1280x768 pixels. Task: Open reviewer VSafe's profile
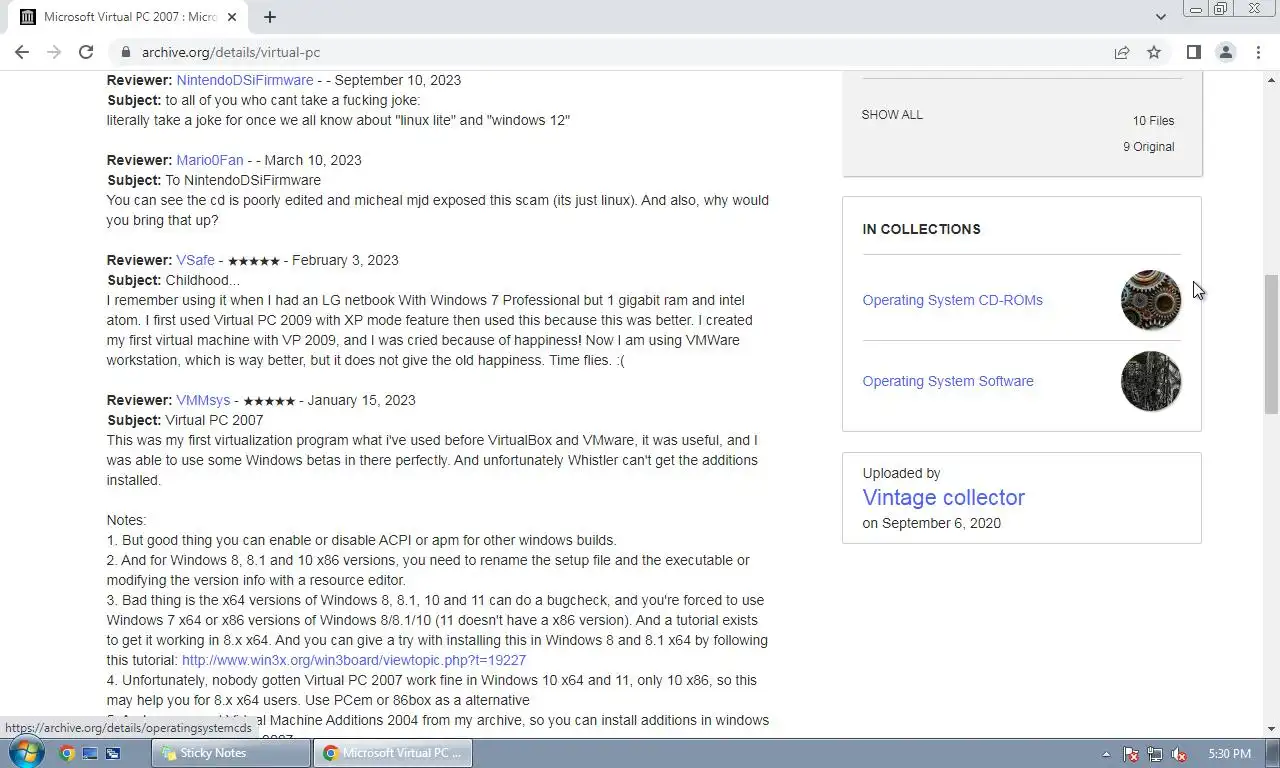coord(195,260)
